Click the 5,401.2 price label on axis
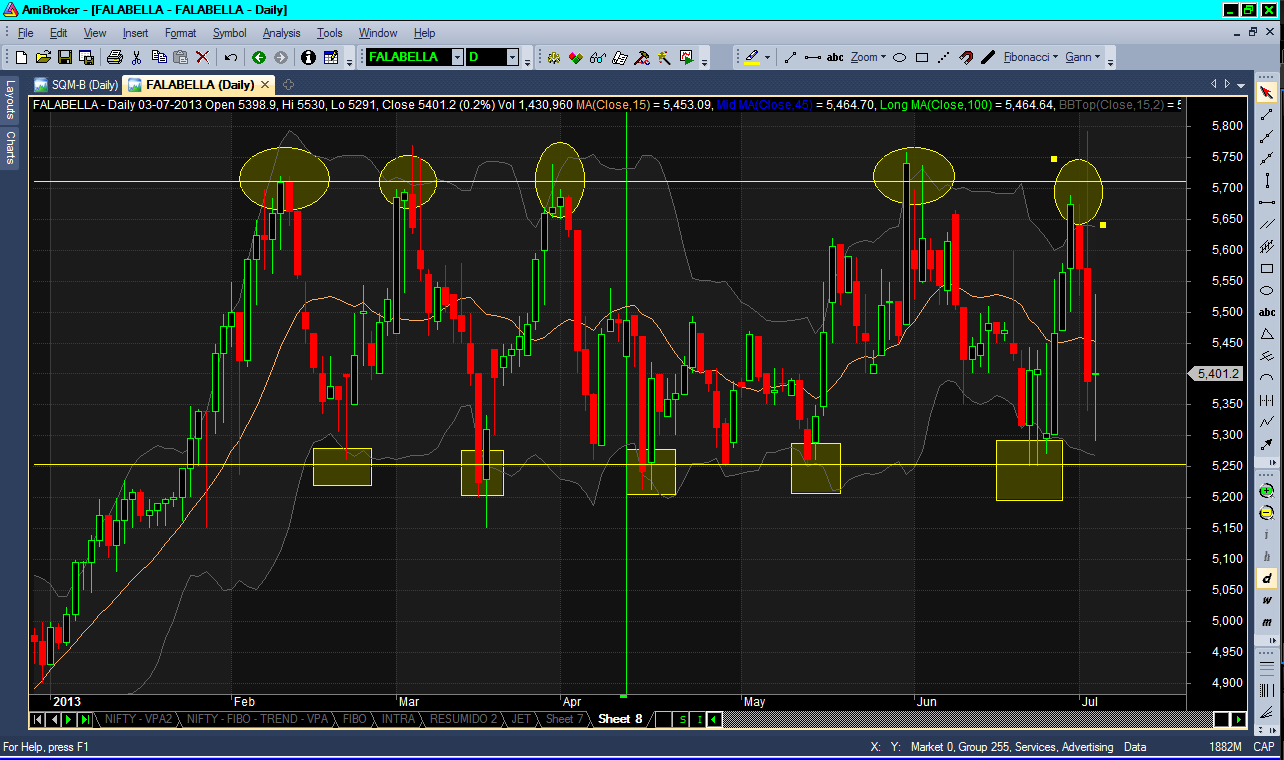1284x760 pixels. 1219,374
